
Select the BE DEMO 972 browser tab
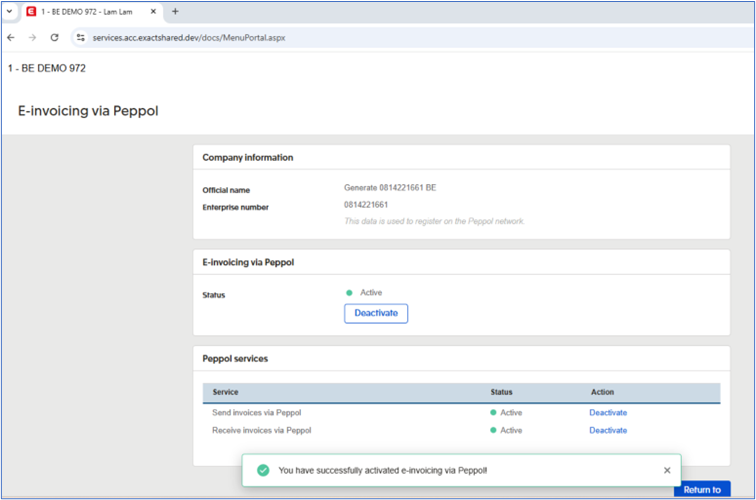pyautogui.click(x=86, y=12)
